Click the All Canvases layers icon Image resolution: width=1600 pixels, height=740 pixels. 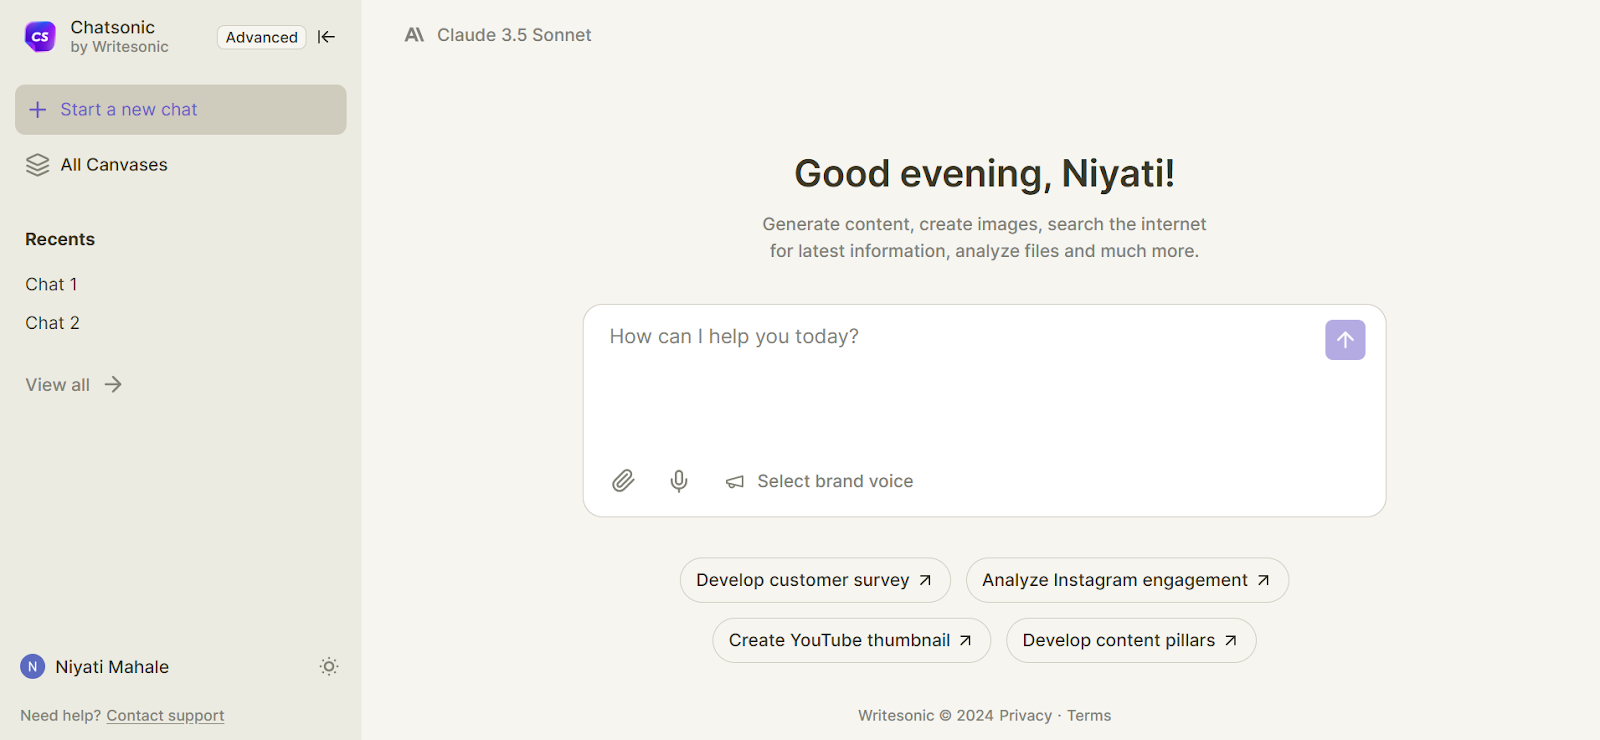point(37,165)
